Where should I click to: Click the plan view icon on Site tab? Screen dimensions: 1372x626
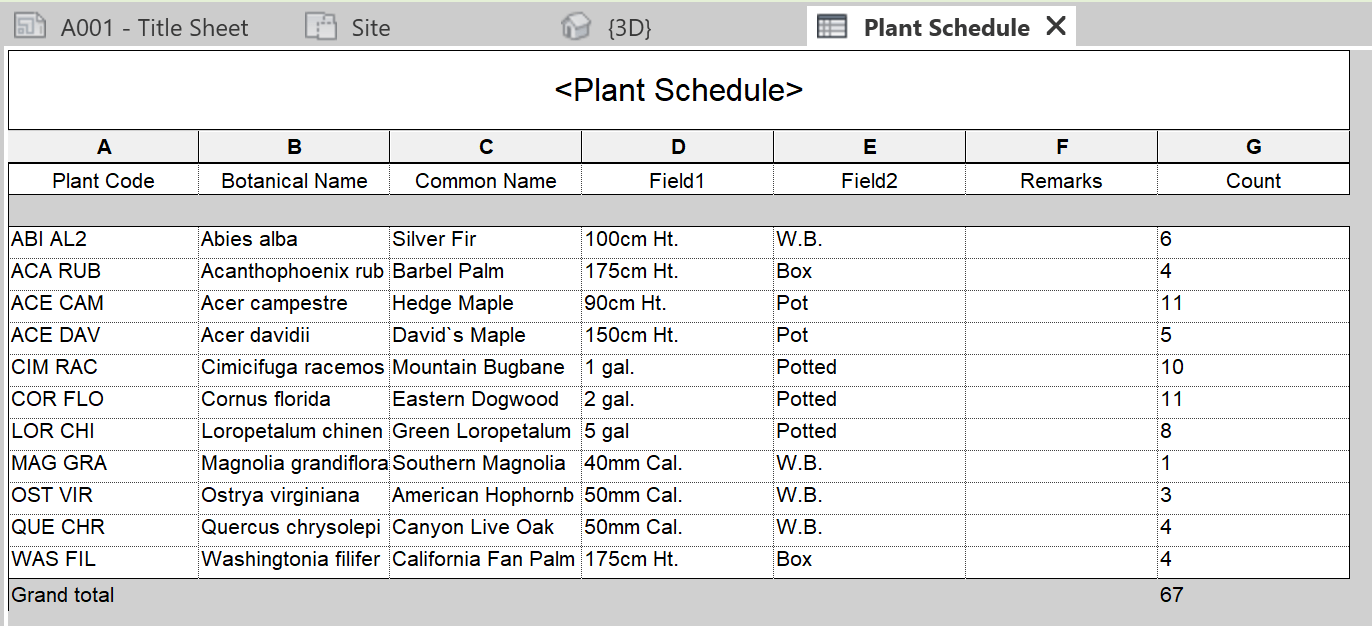[322, 27]
